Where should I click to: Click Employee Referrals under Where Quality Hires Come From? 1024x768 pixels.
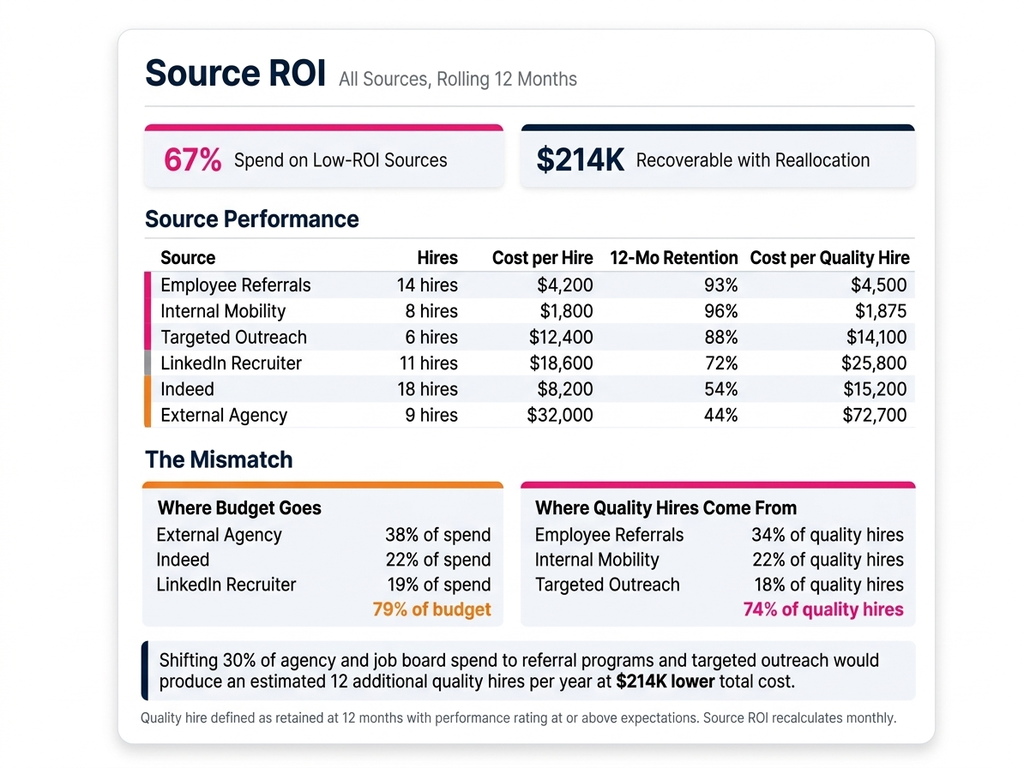pos(609,535)
